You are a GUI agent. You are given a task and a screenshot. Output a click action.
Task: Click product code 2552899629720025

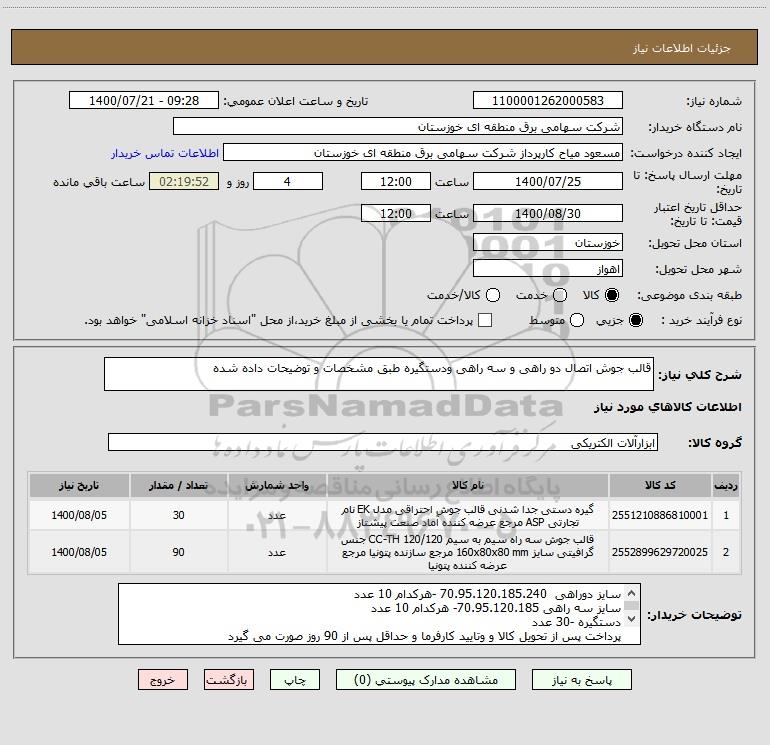pyautogui.click(x=660, y=552)
